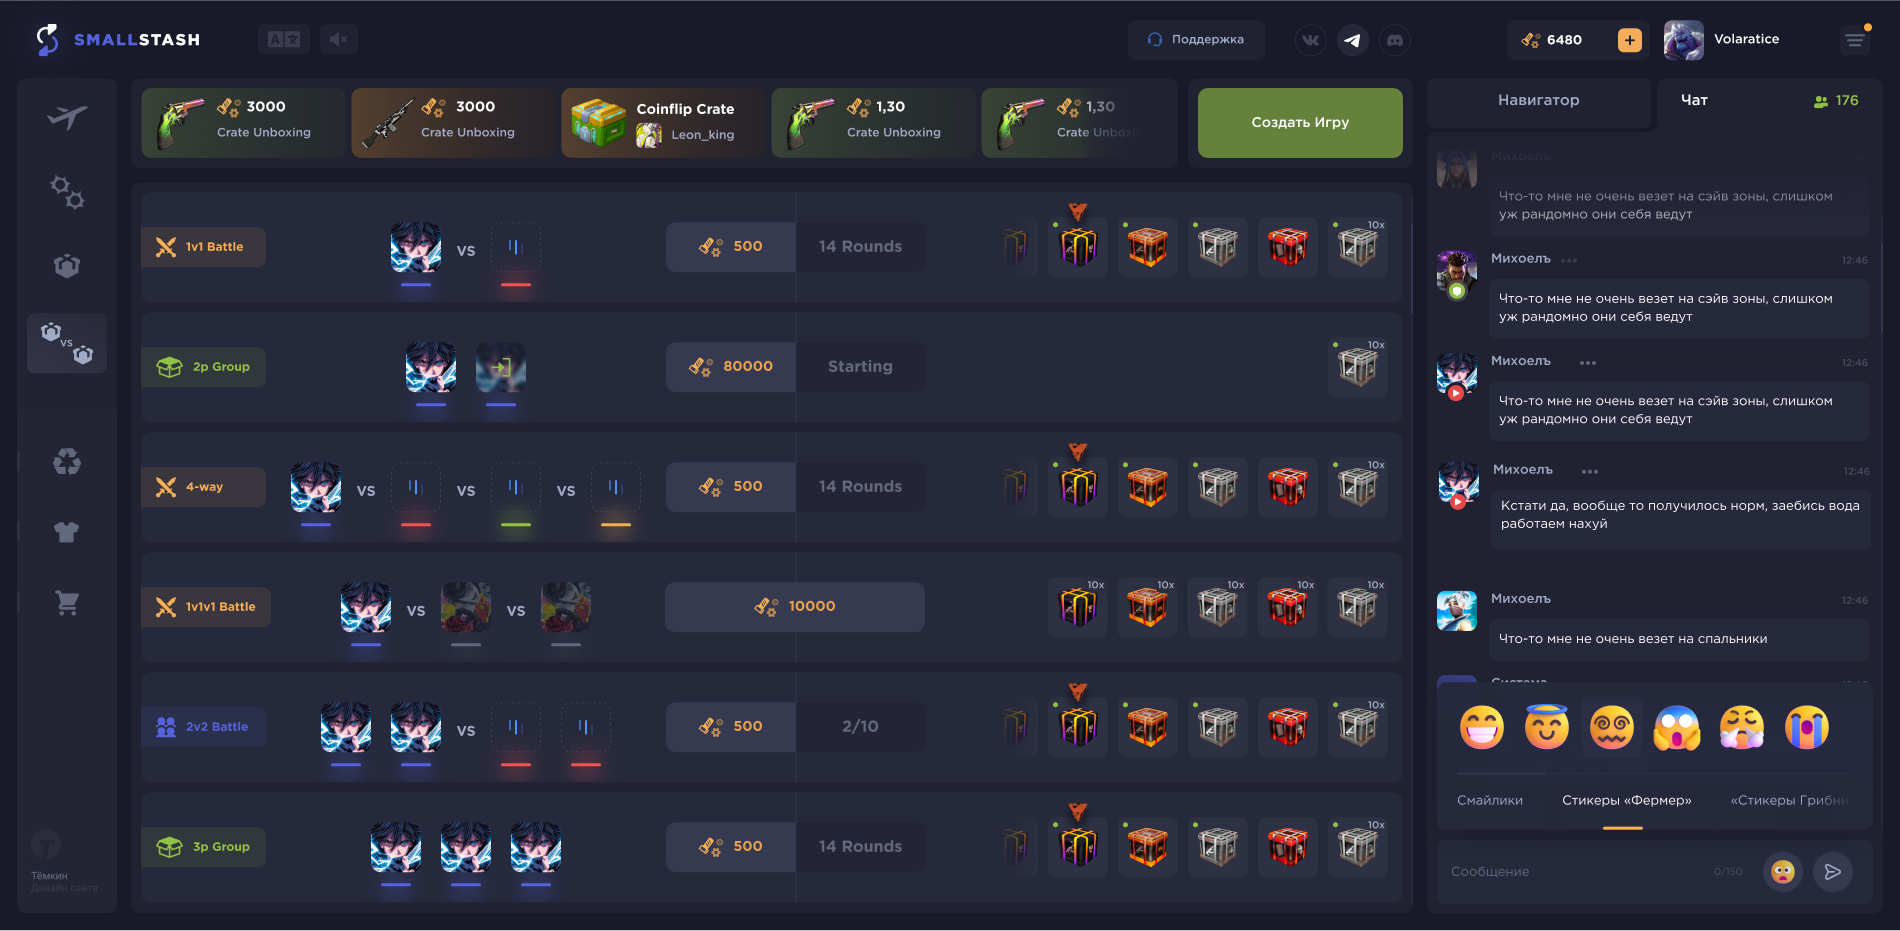Click the T-shirt icon in sidebar

click(67, 532)
